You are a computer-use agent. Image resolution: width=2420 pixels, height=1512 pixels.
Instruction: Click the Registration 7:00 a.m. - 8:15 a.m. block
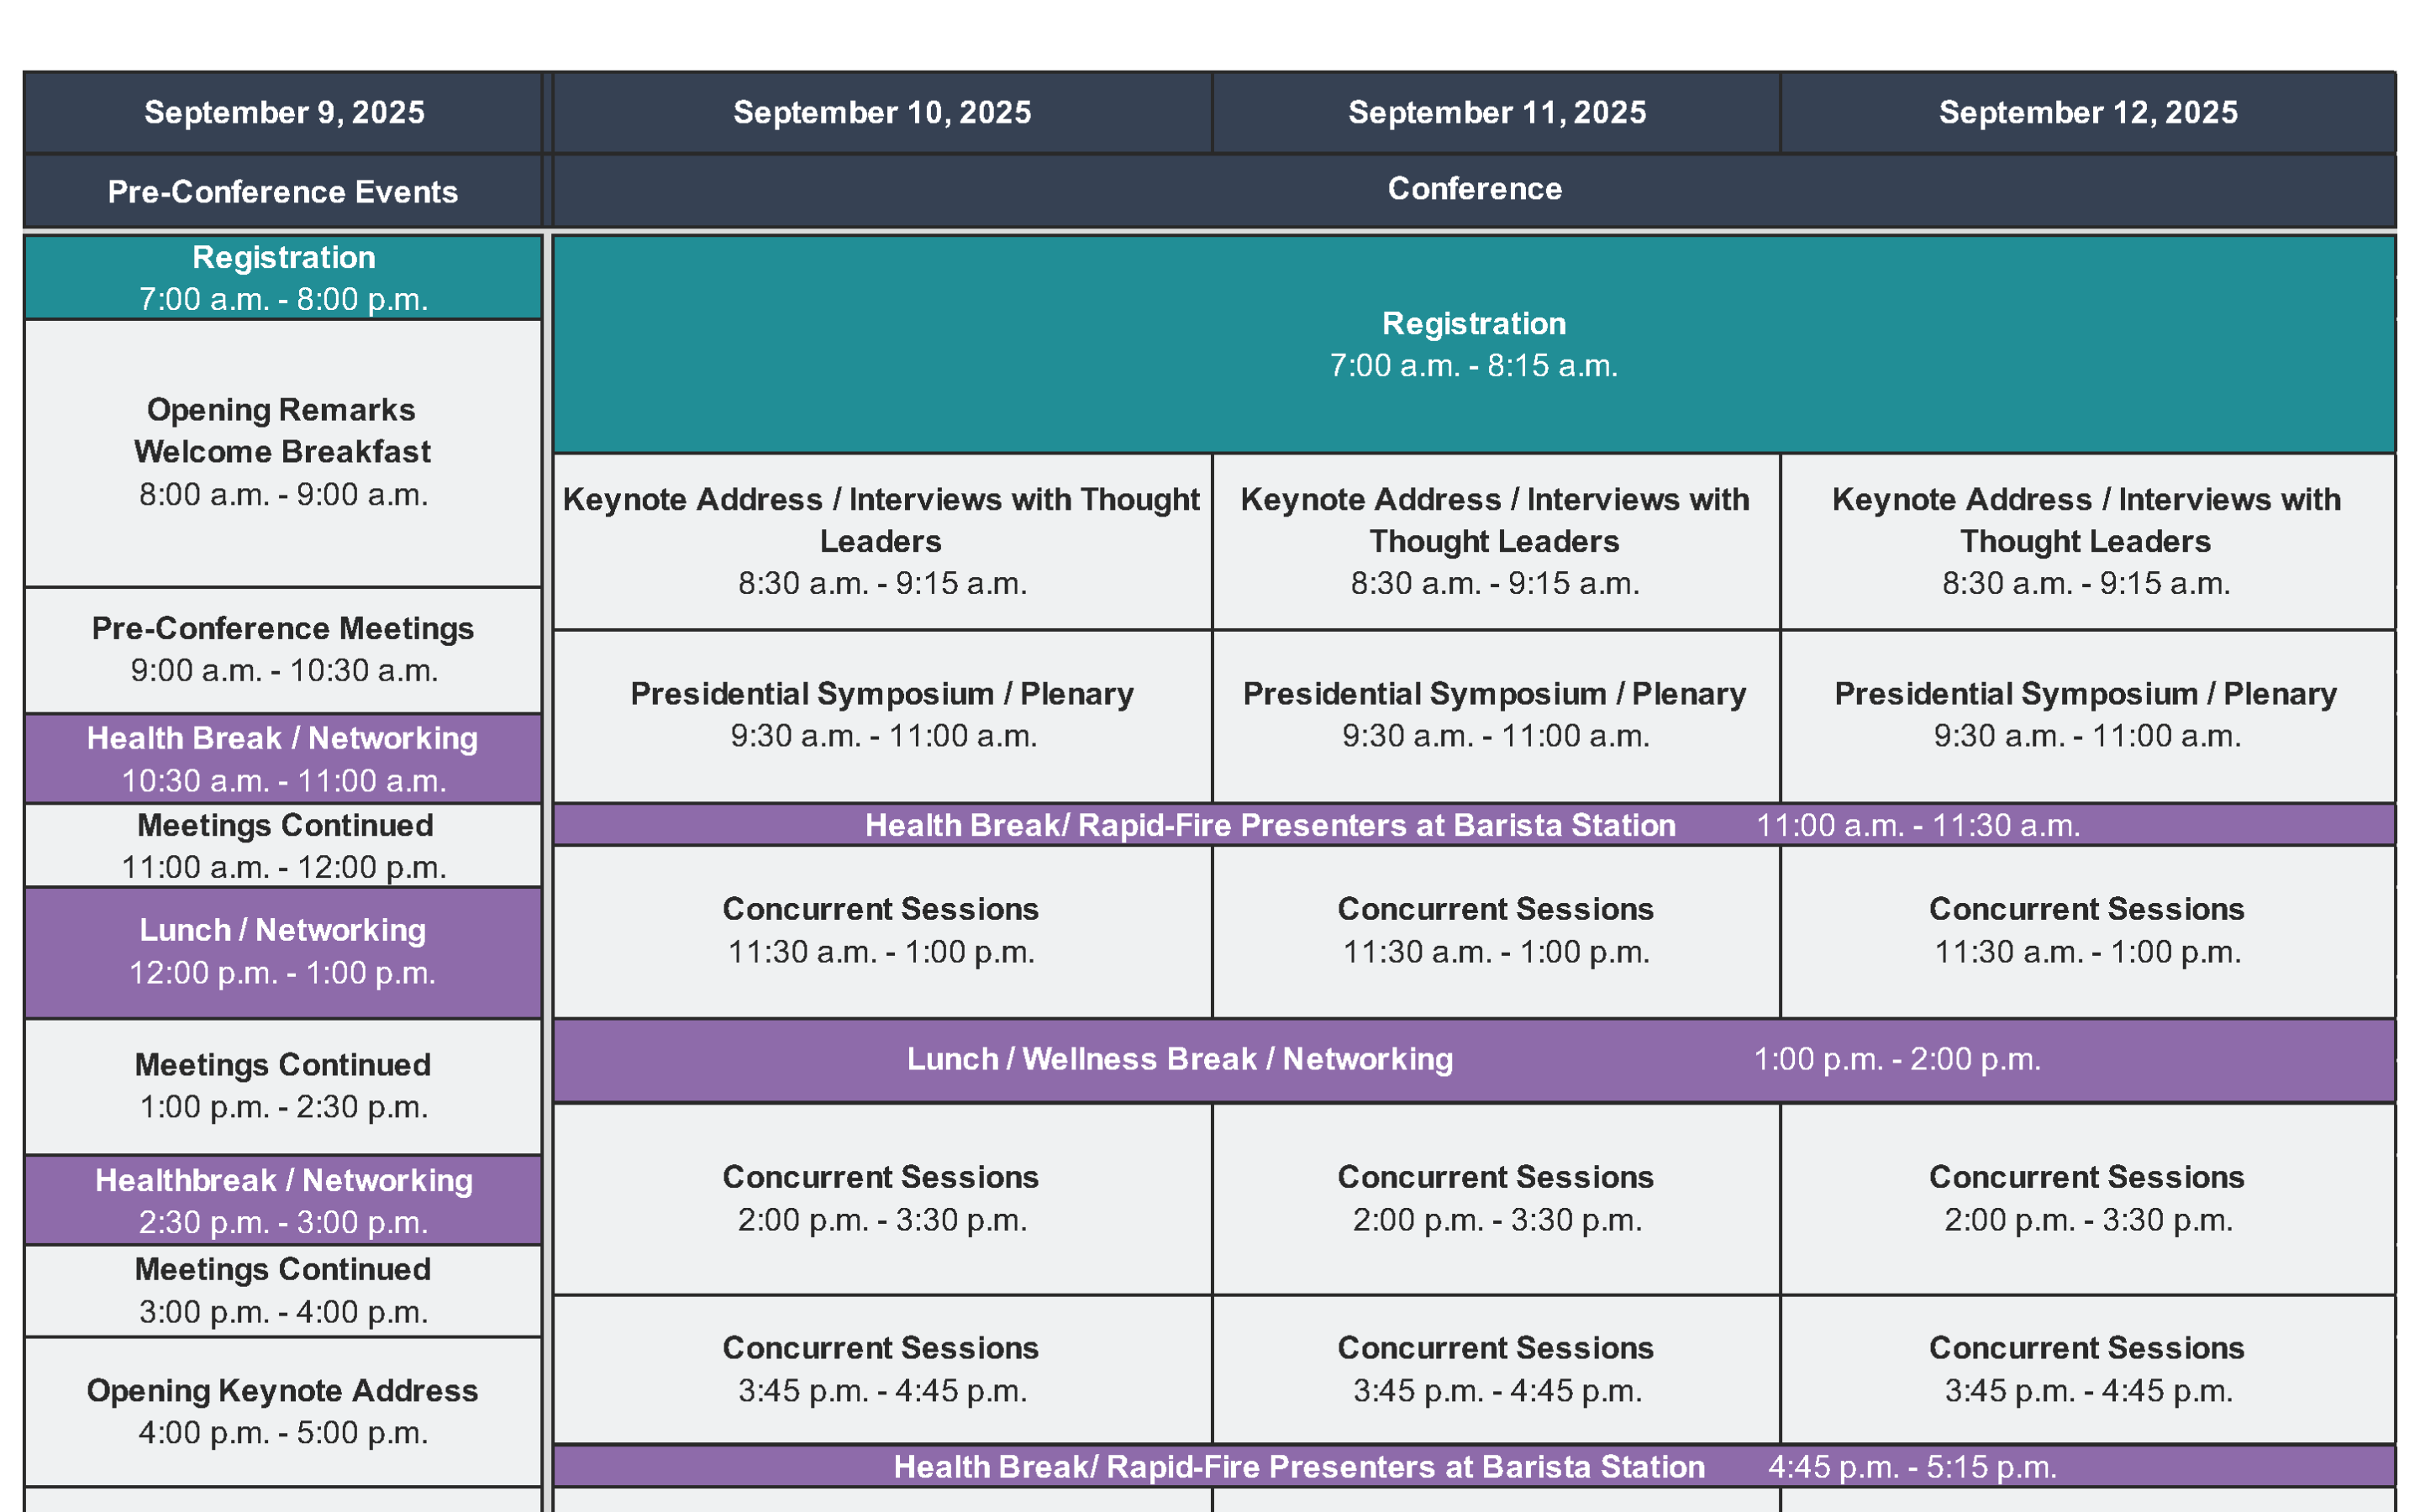(1474, 344)
